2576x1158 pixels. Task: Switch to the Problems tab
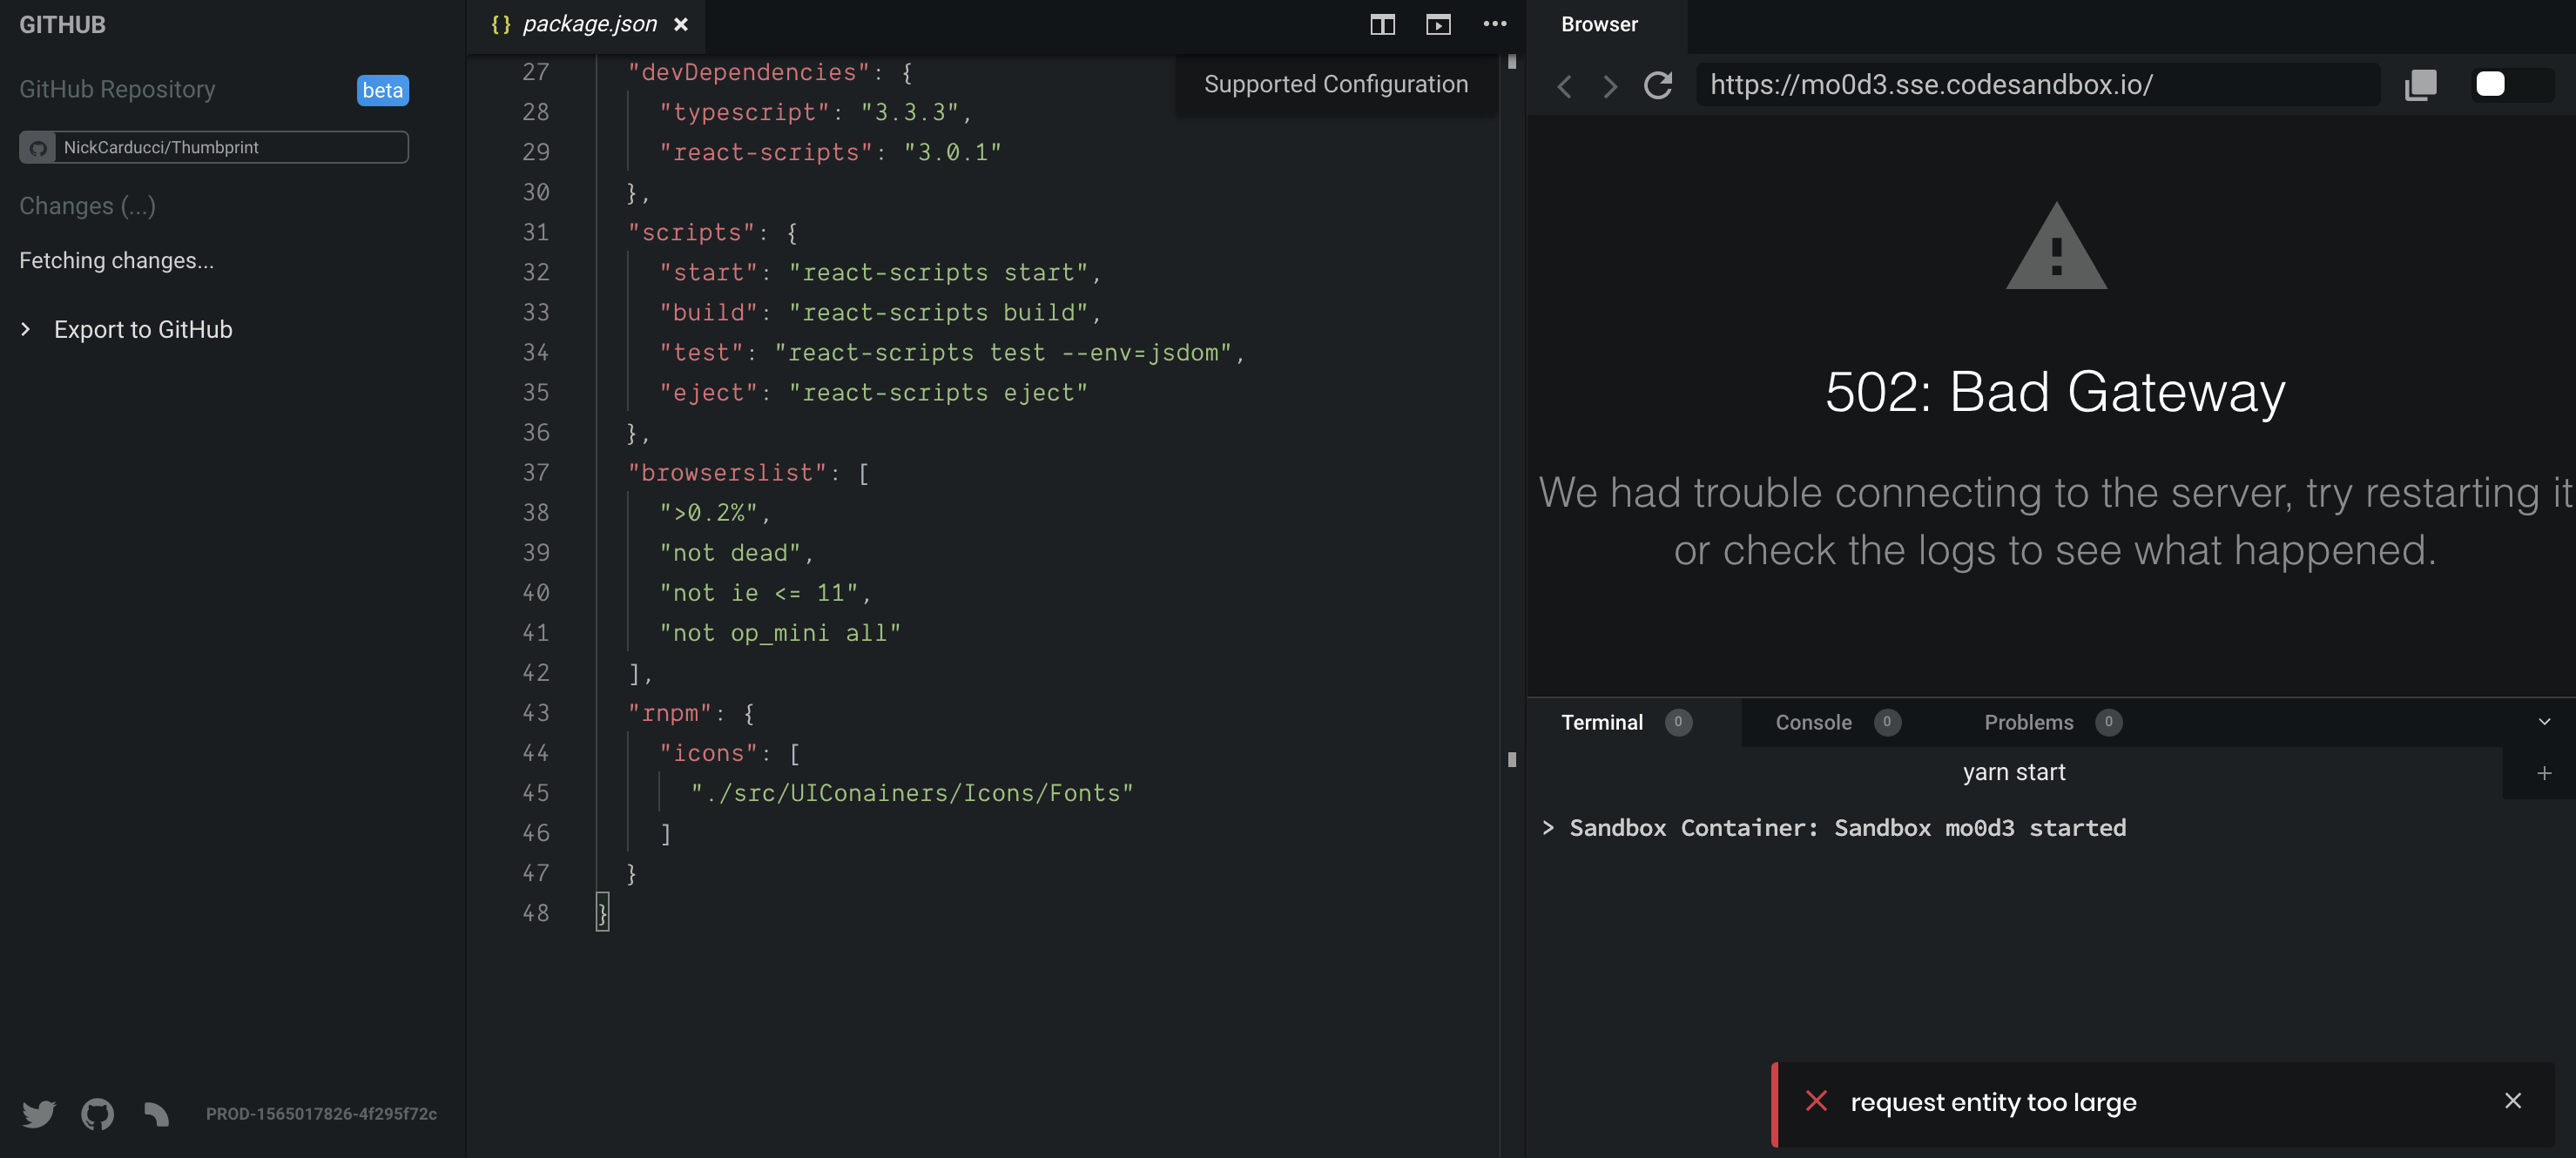2028,722
